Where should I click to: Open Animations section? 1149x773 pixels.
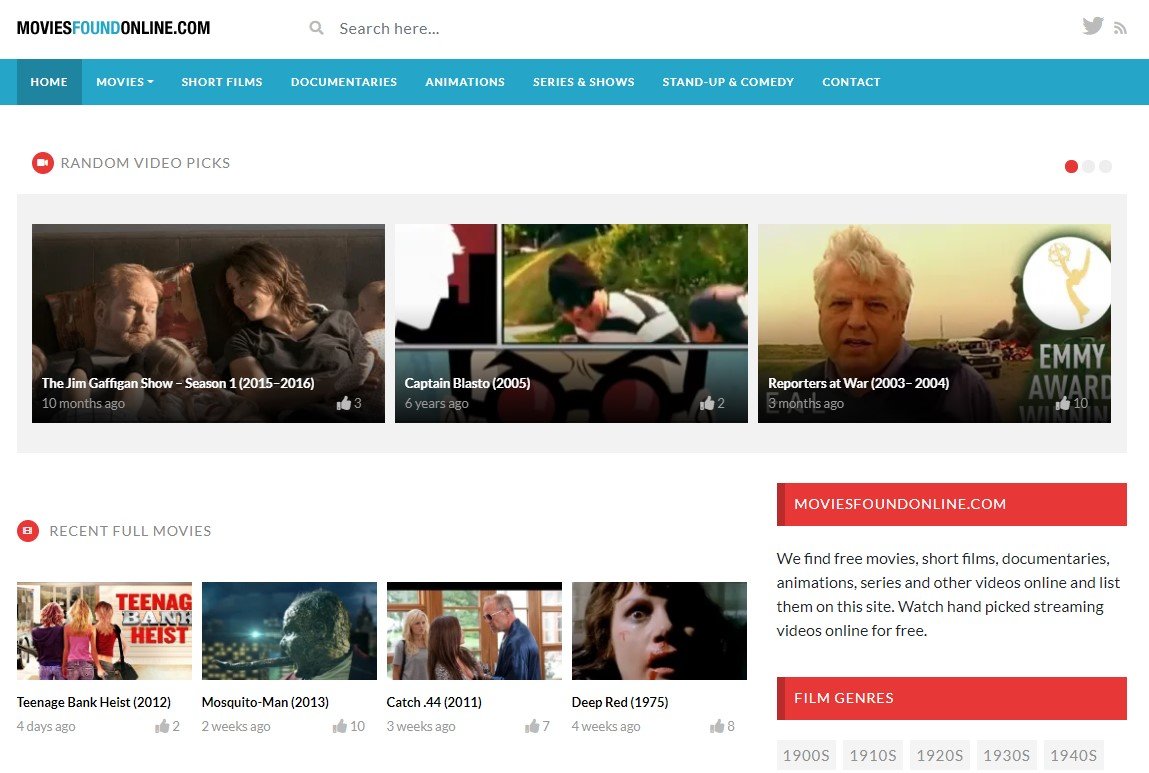pos(465,82)
